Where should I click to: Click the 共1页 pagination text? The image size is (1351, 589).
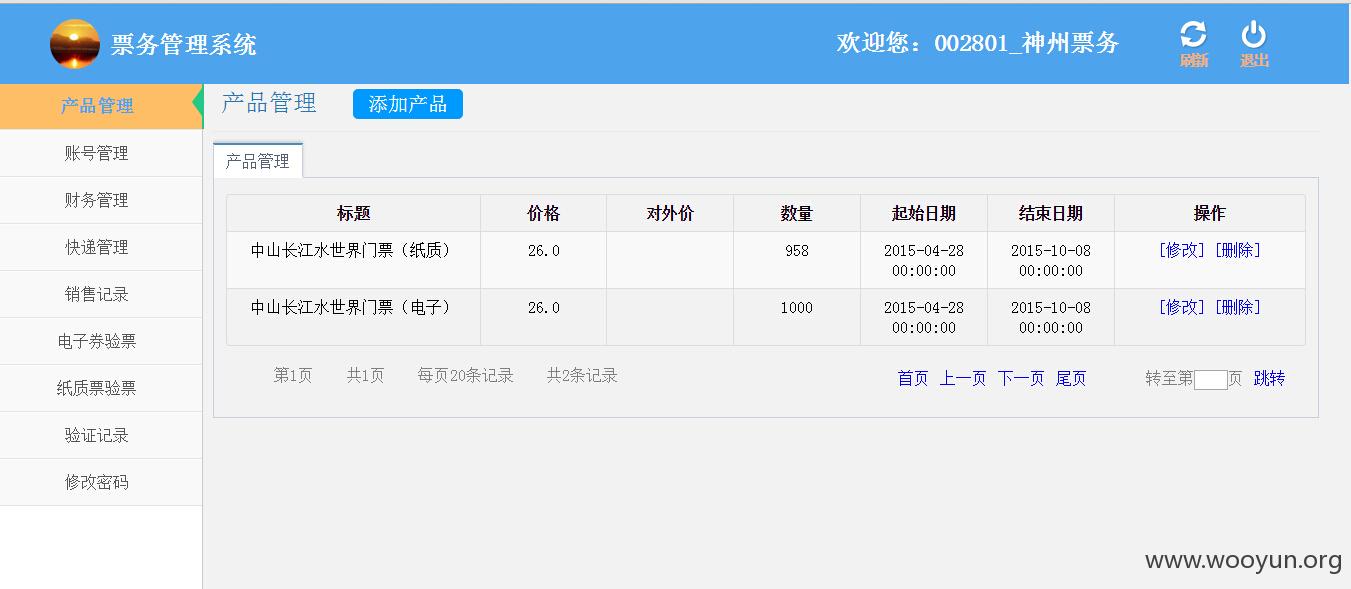(366, 375)
